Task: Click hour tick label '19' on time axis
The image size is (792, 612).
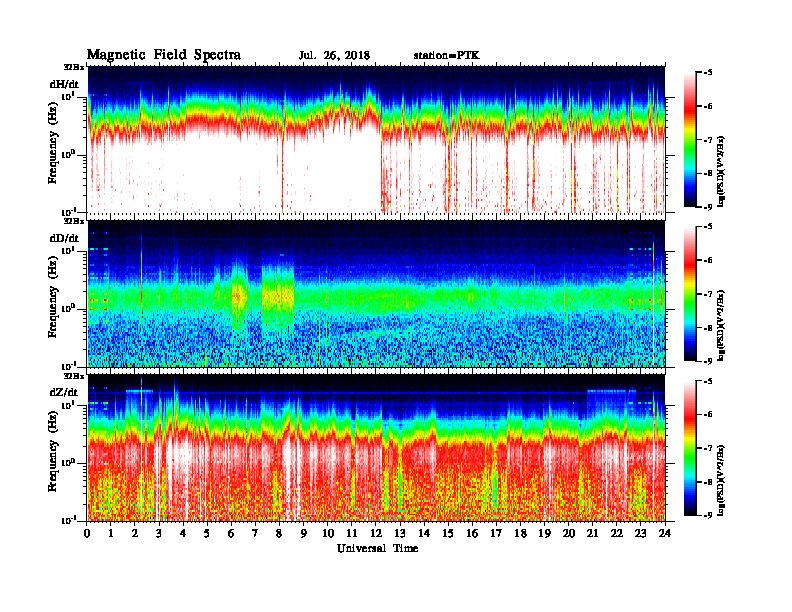Action: point(544,533)
